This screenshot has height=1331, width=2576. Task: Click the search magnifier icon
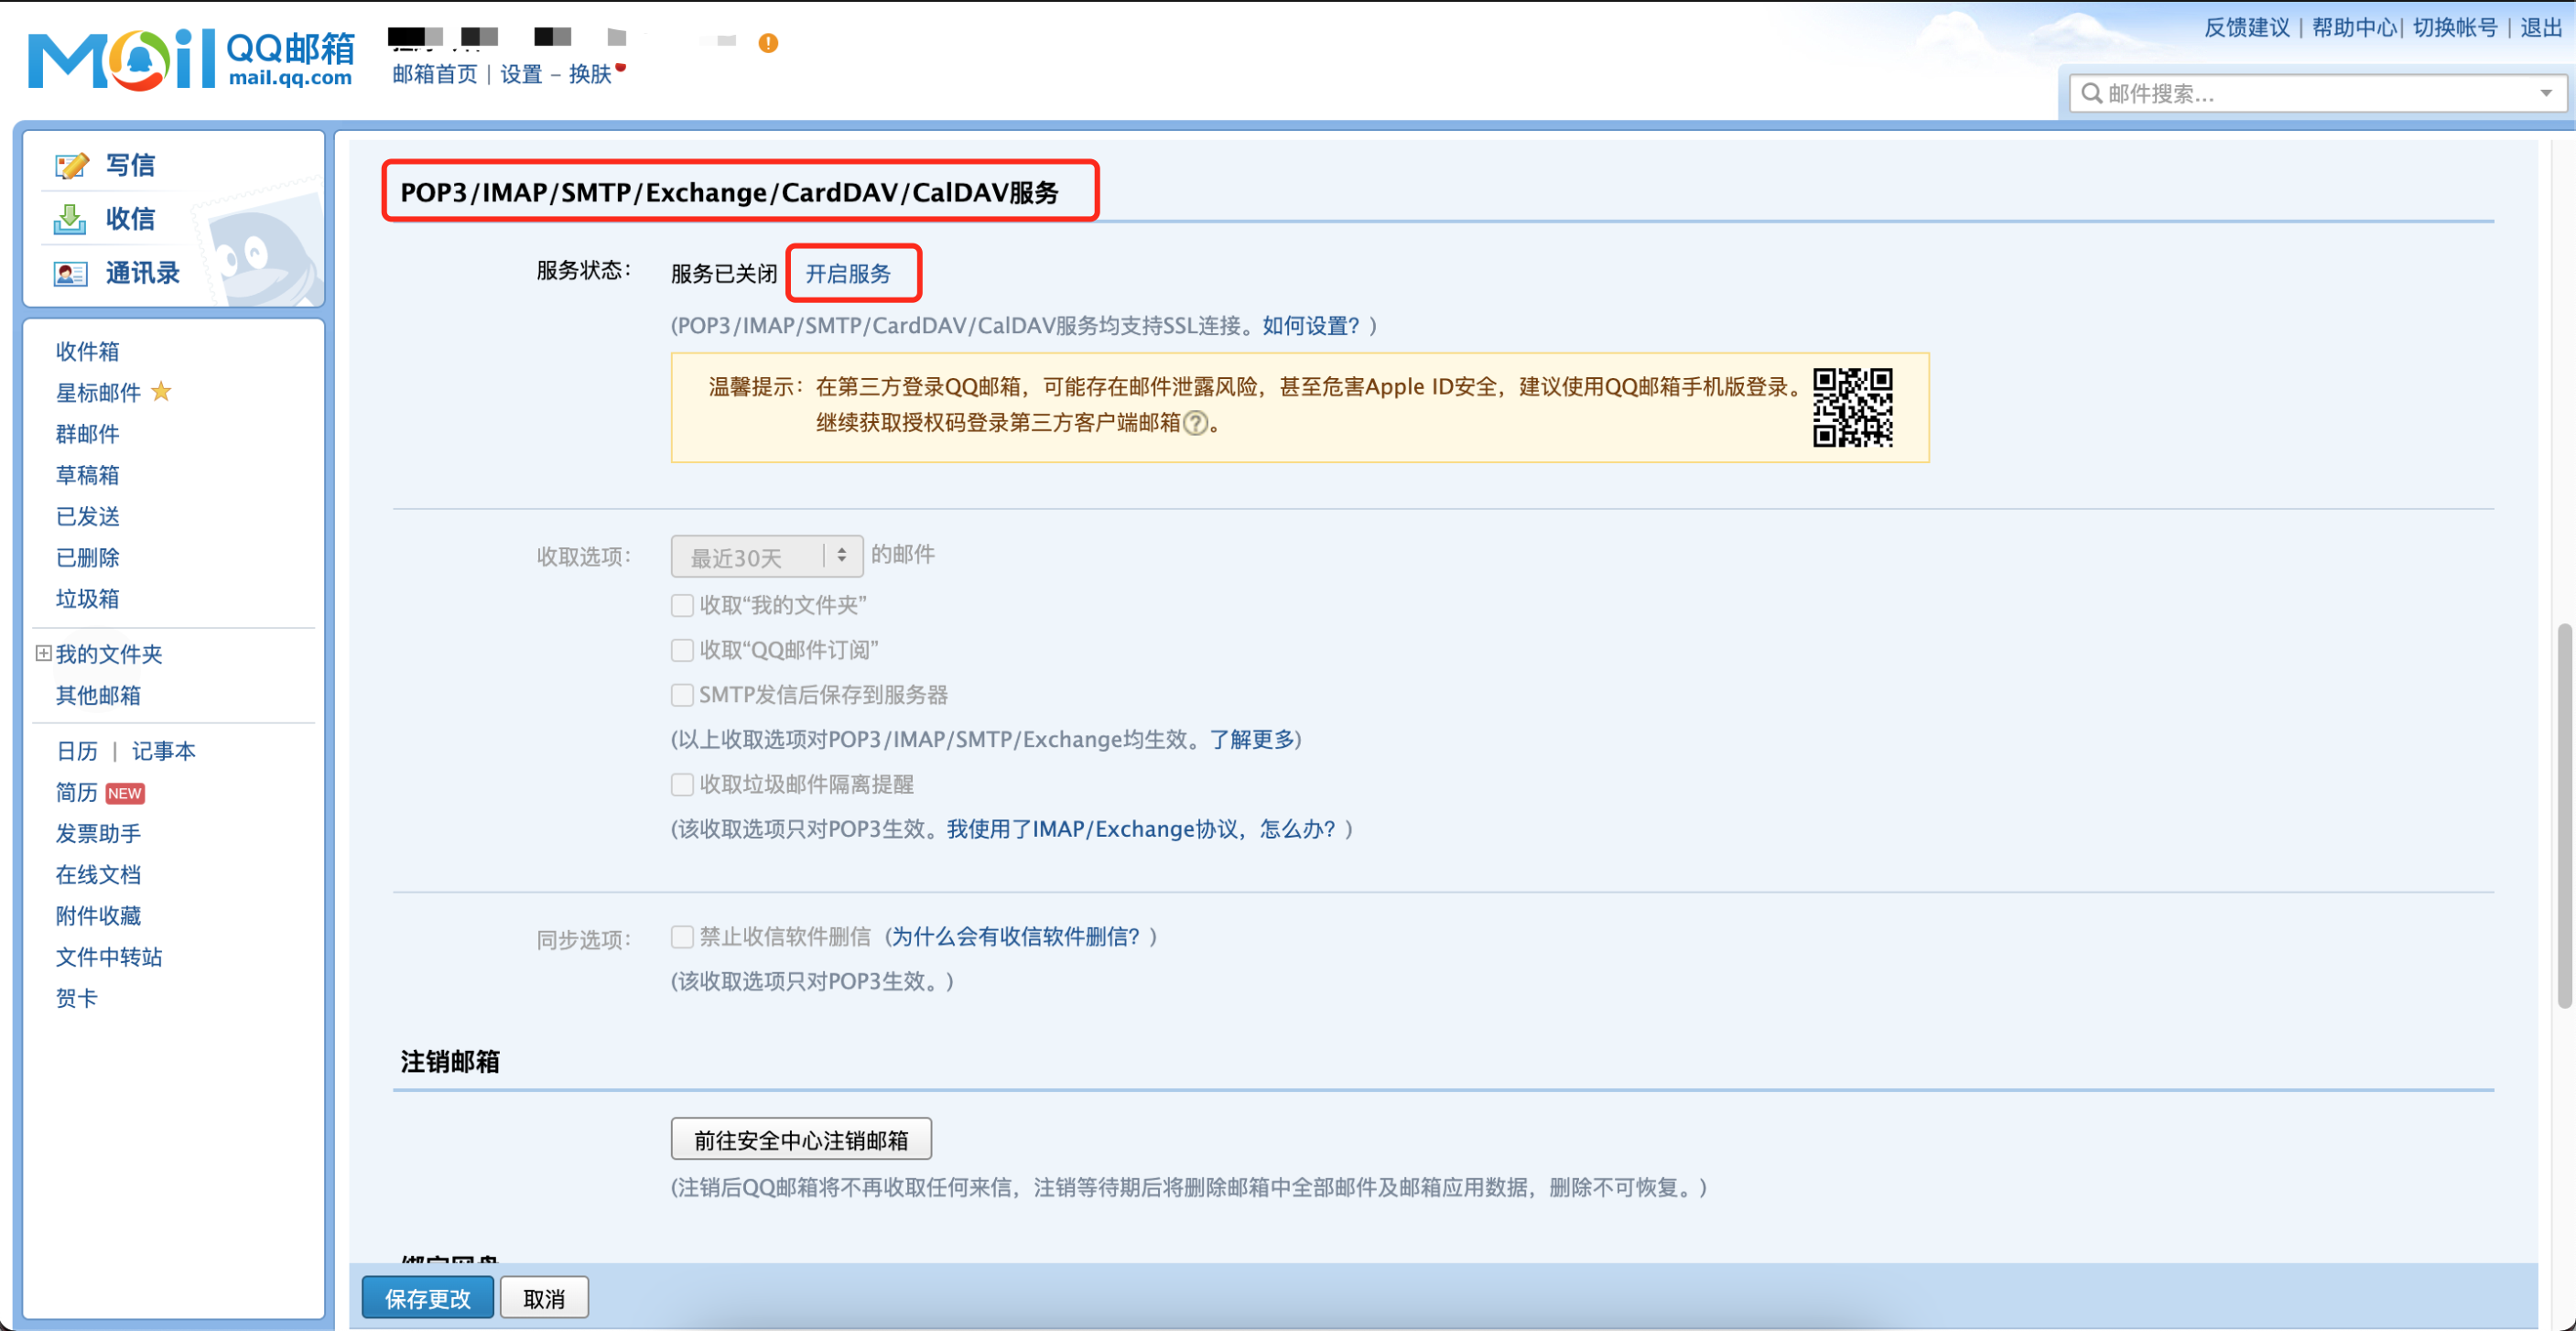click(2091, 93)
